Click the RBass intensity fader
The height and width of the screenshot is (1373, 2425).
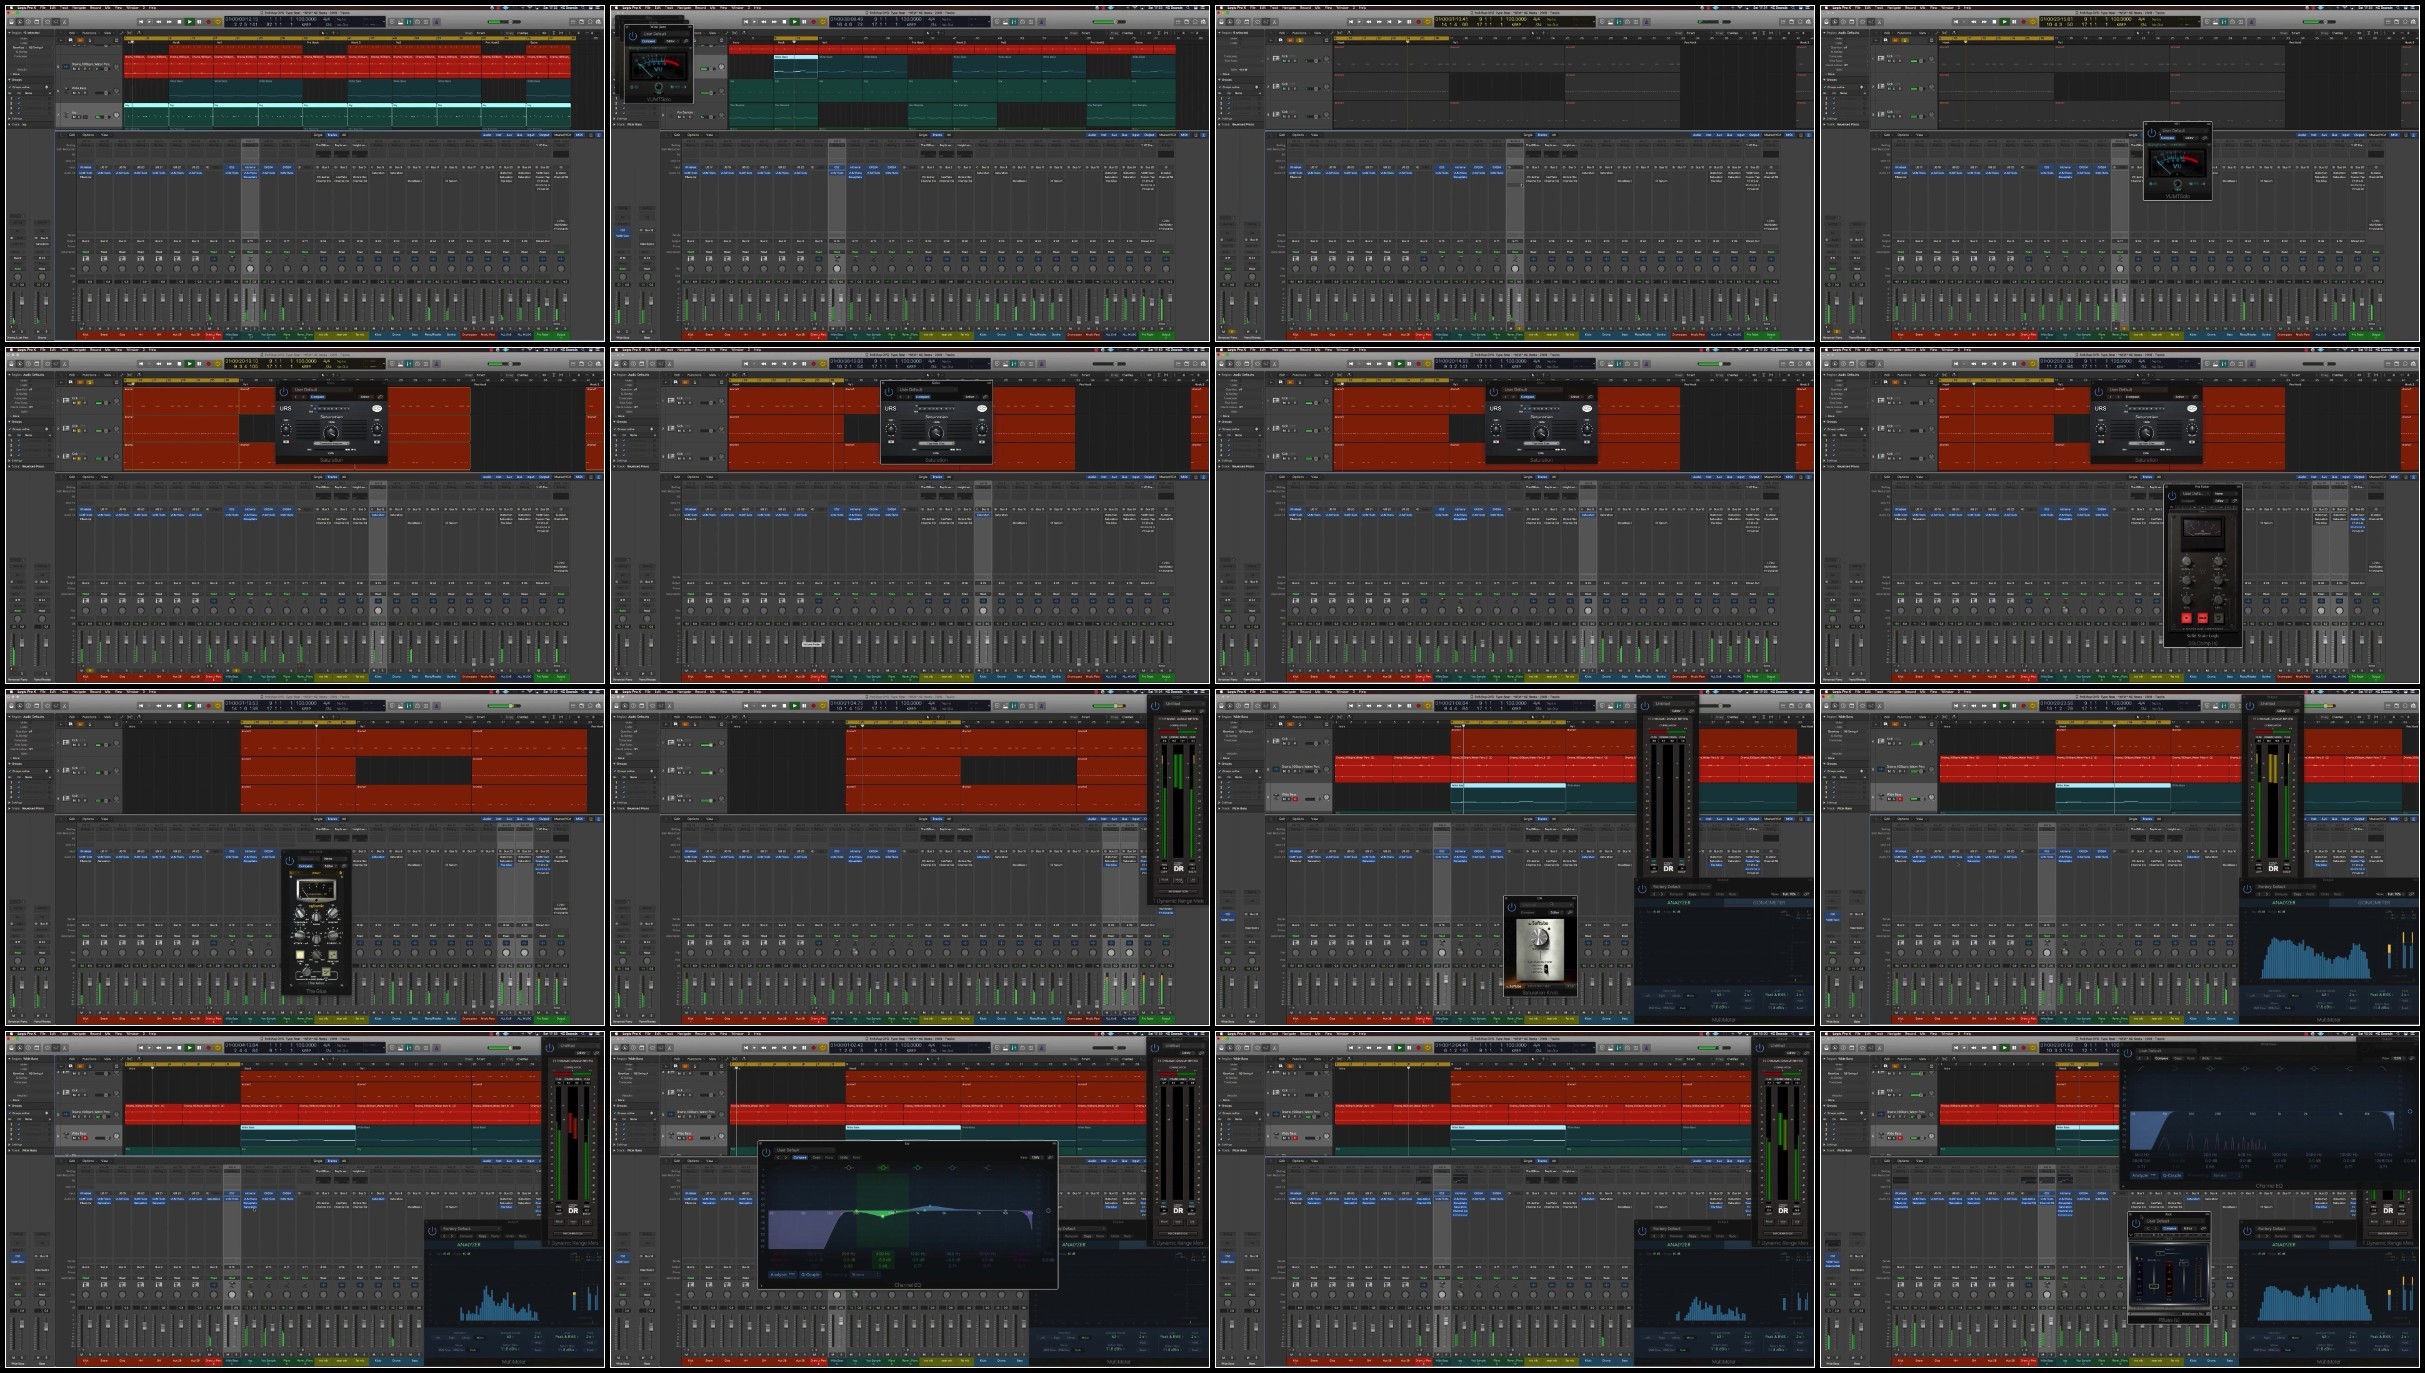2154,1286
